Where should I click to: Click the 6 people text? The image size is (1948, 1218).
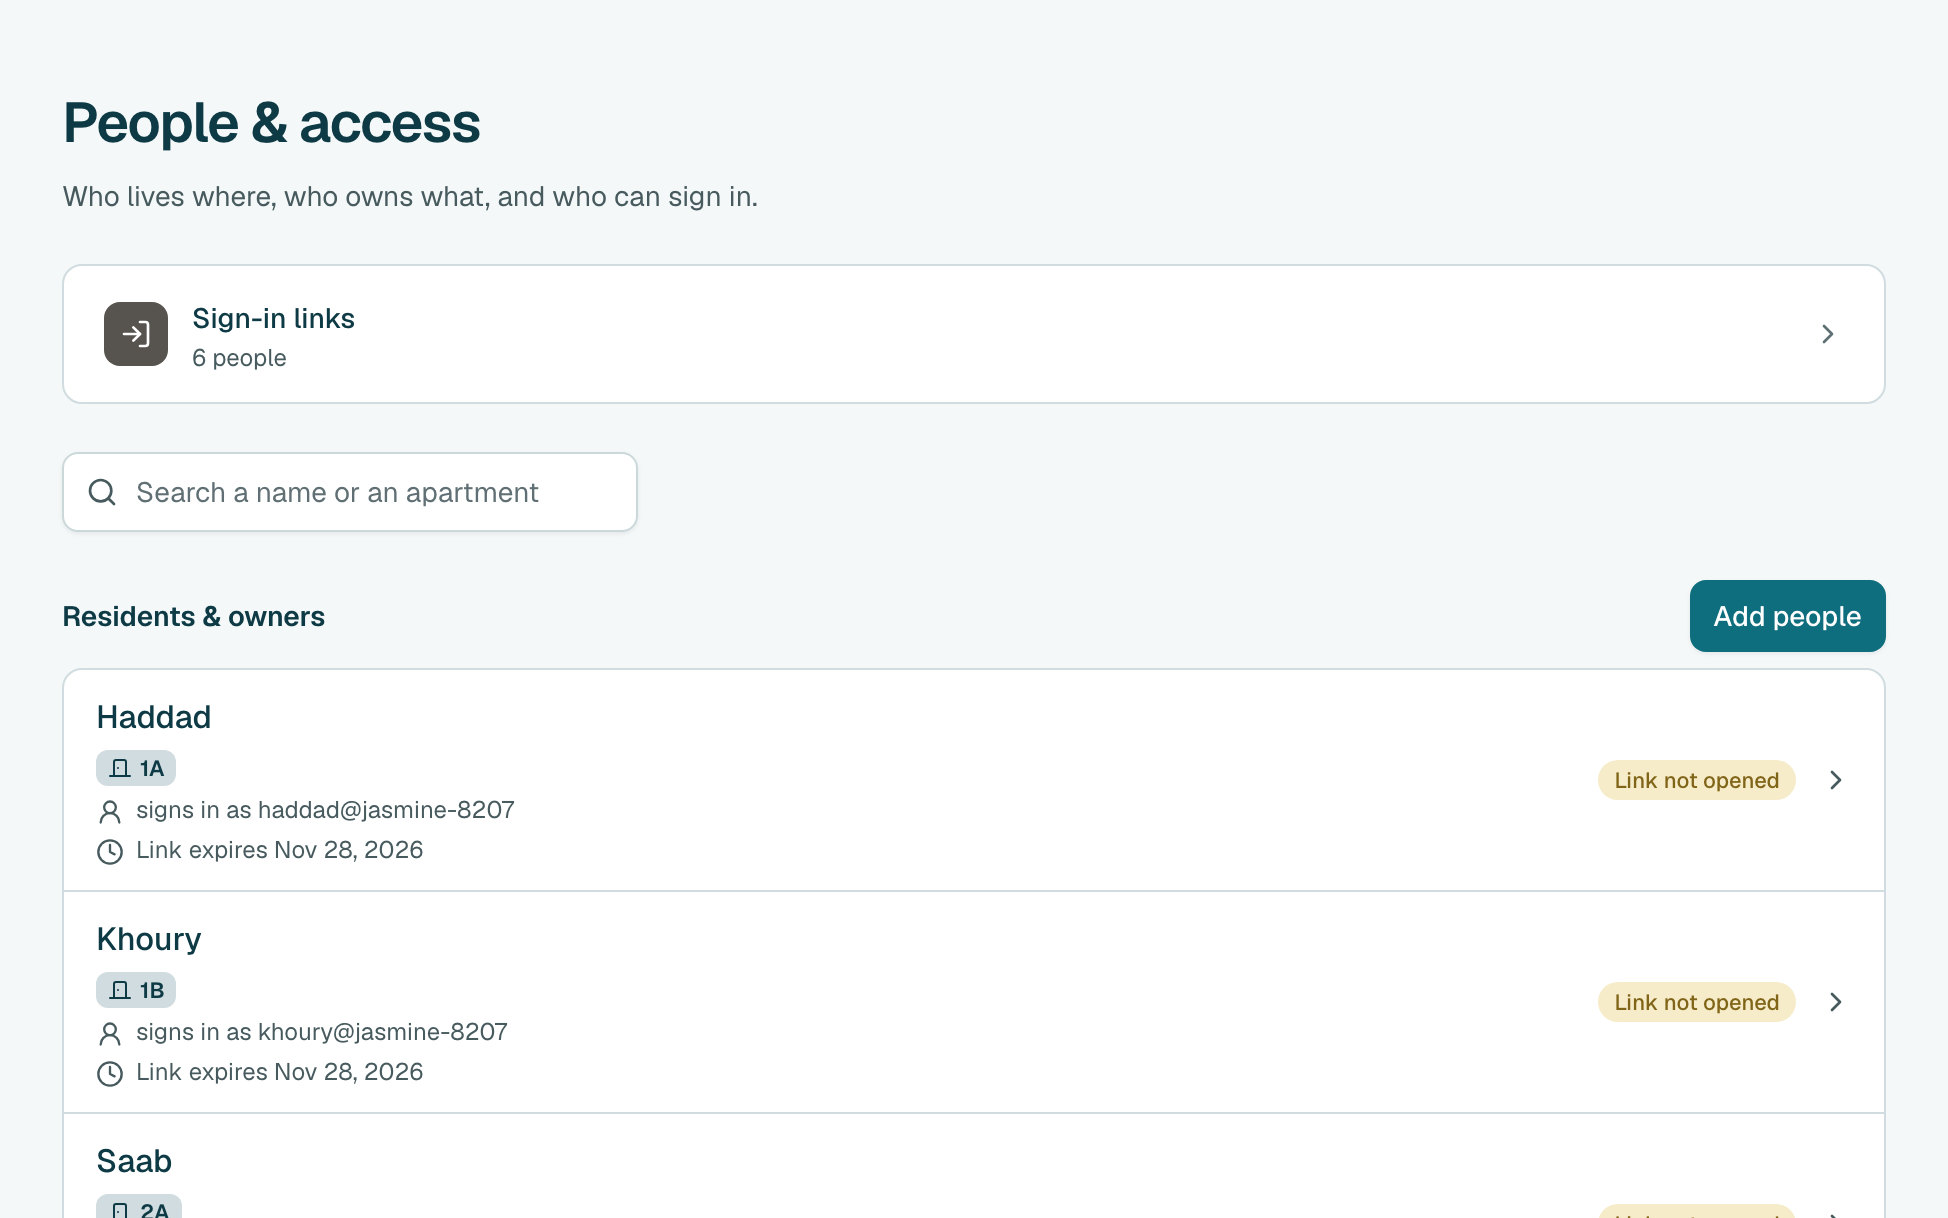[239, 358]
